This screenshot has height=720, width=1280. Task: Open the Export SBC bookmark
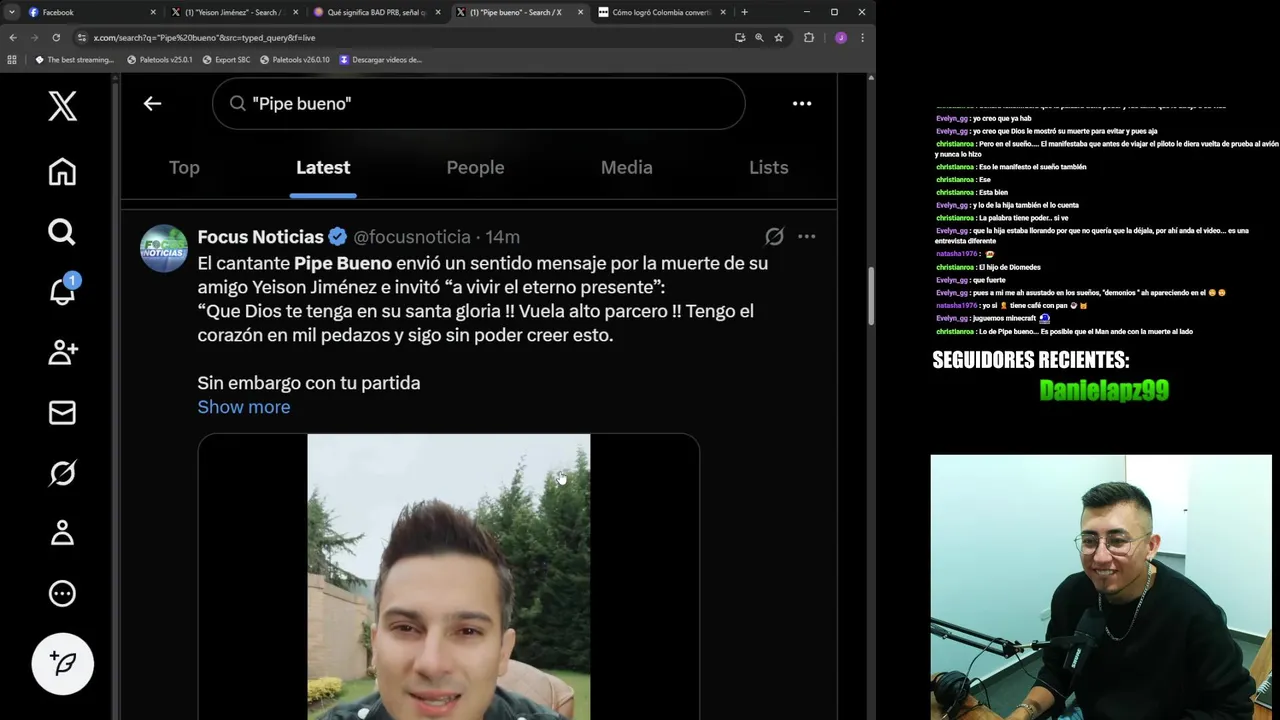[x=226, y=60]
